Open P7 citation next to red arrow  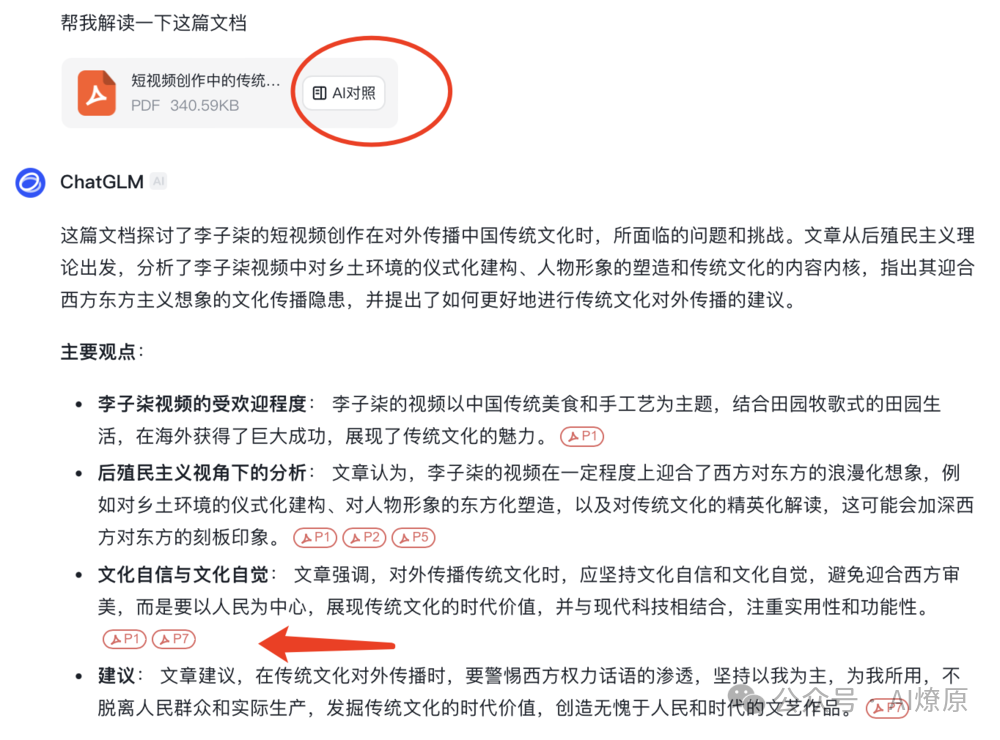click(173, 639)
